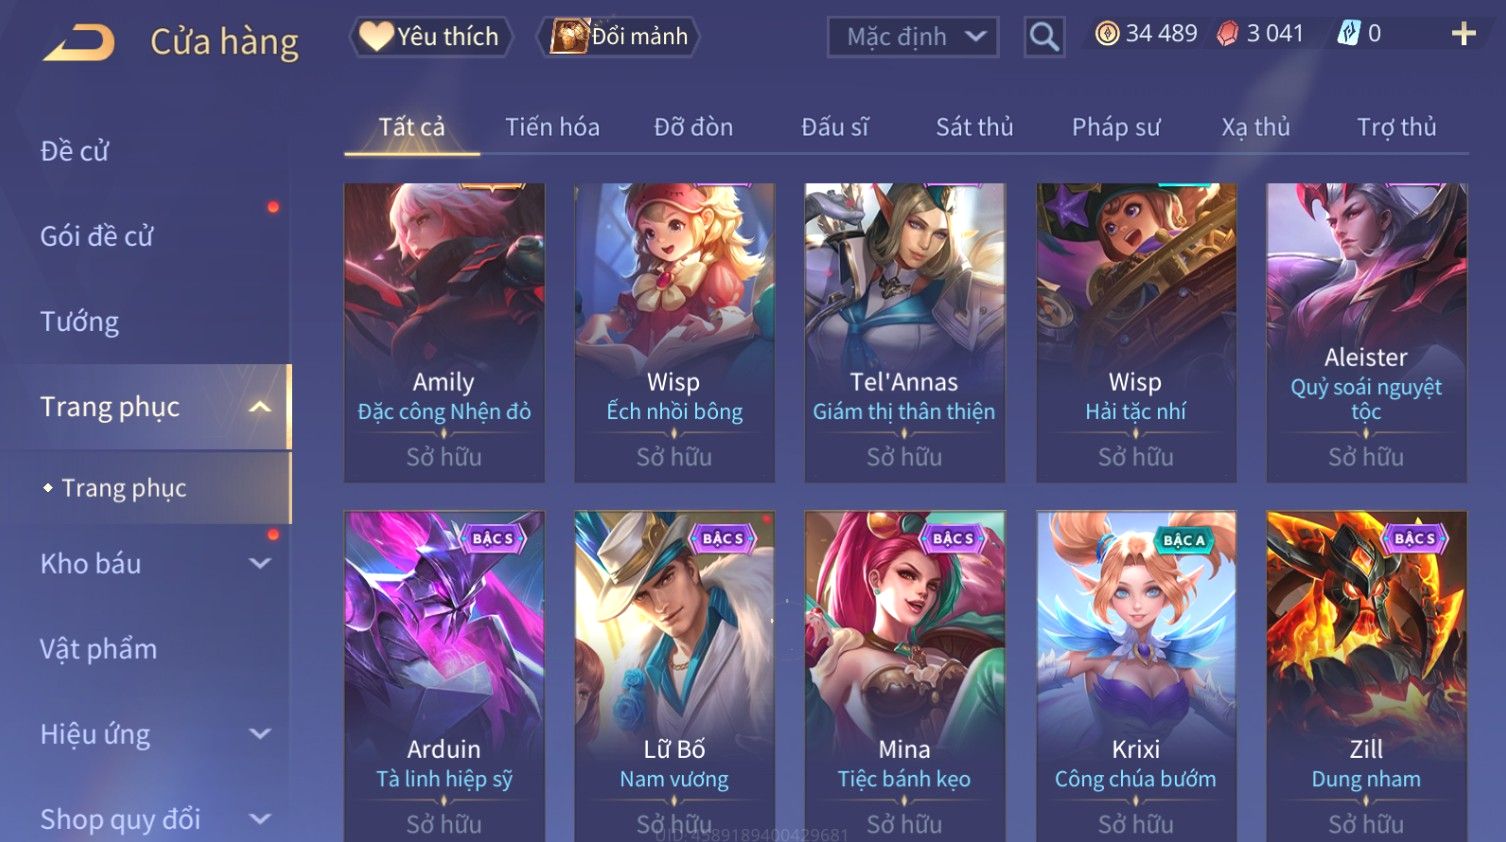The width and height of the screenshot is (1506, 842).
Task: Select the Tiến hóa tab
Action: click(552, 127)
